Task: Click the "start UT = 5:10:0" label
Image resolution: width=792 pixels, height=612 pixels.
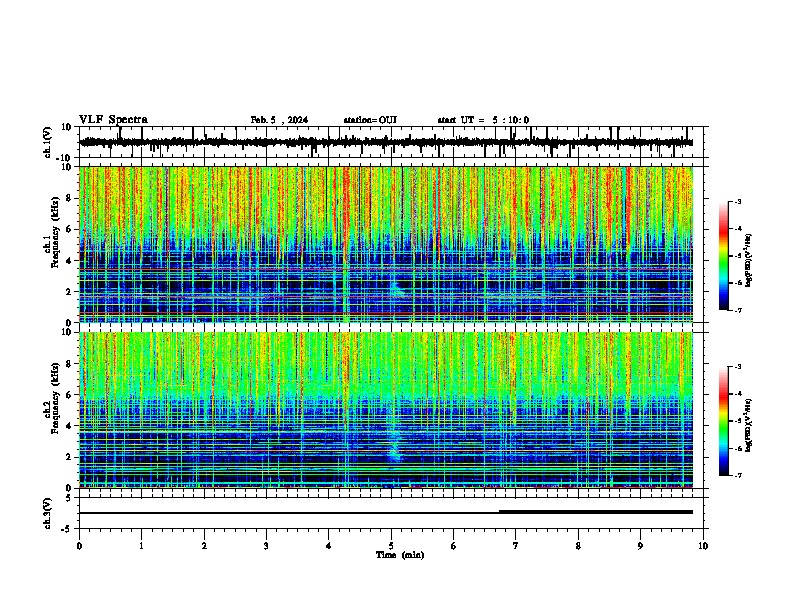Action: (483, 120)
